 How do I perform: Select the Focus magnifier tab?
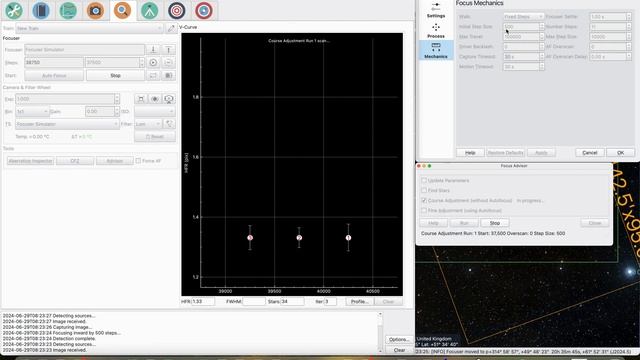click(x=122, y=10)
